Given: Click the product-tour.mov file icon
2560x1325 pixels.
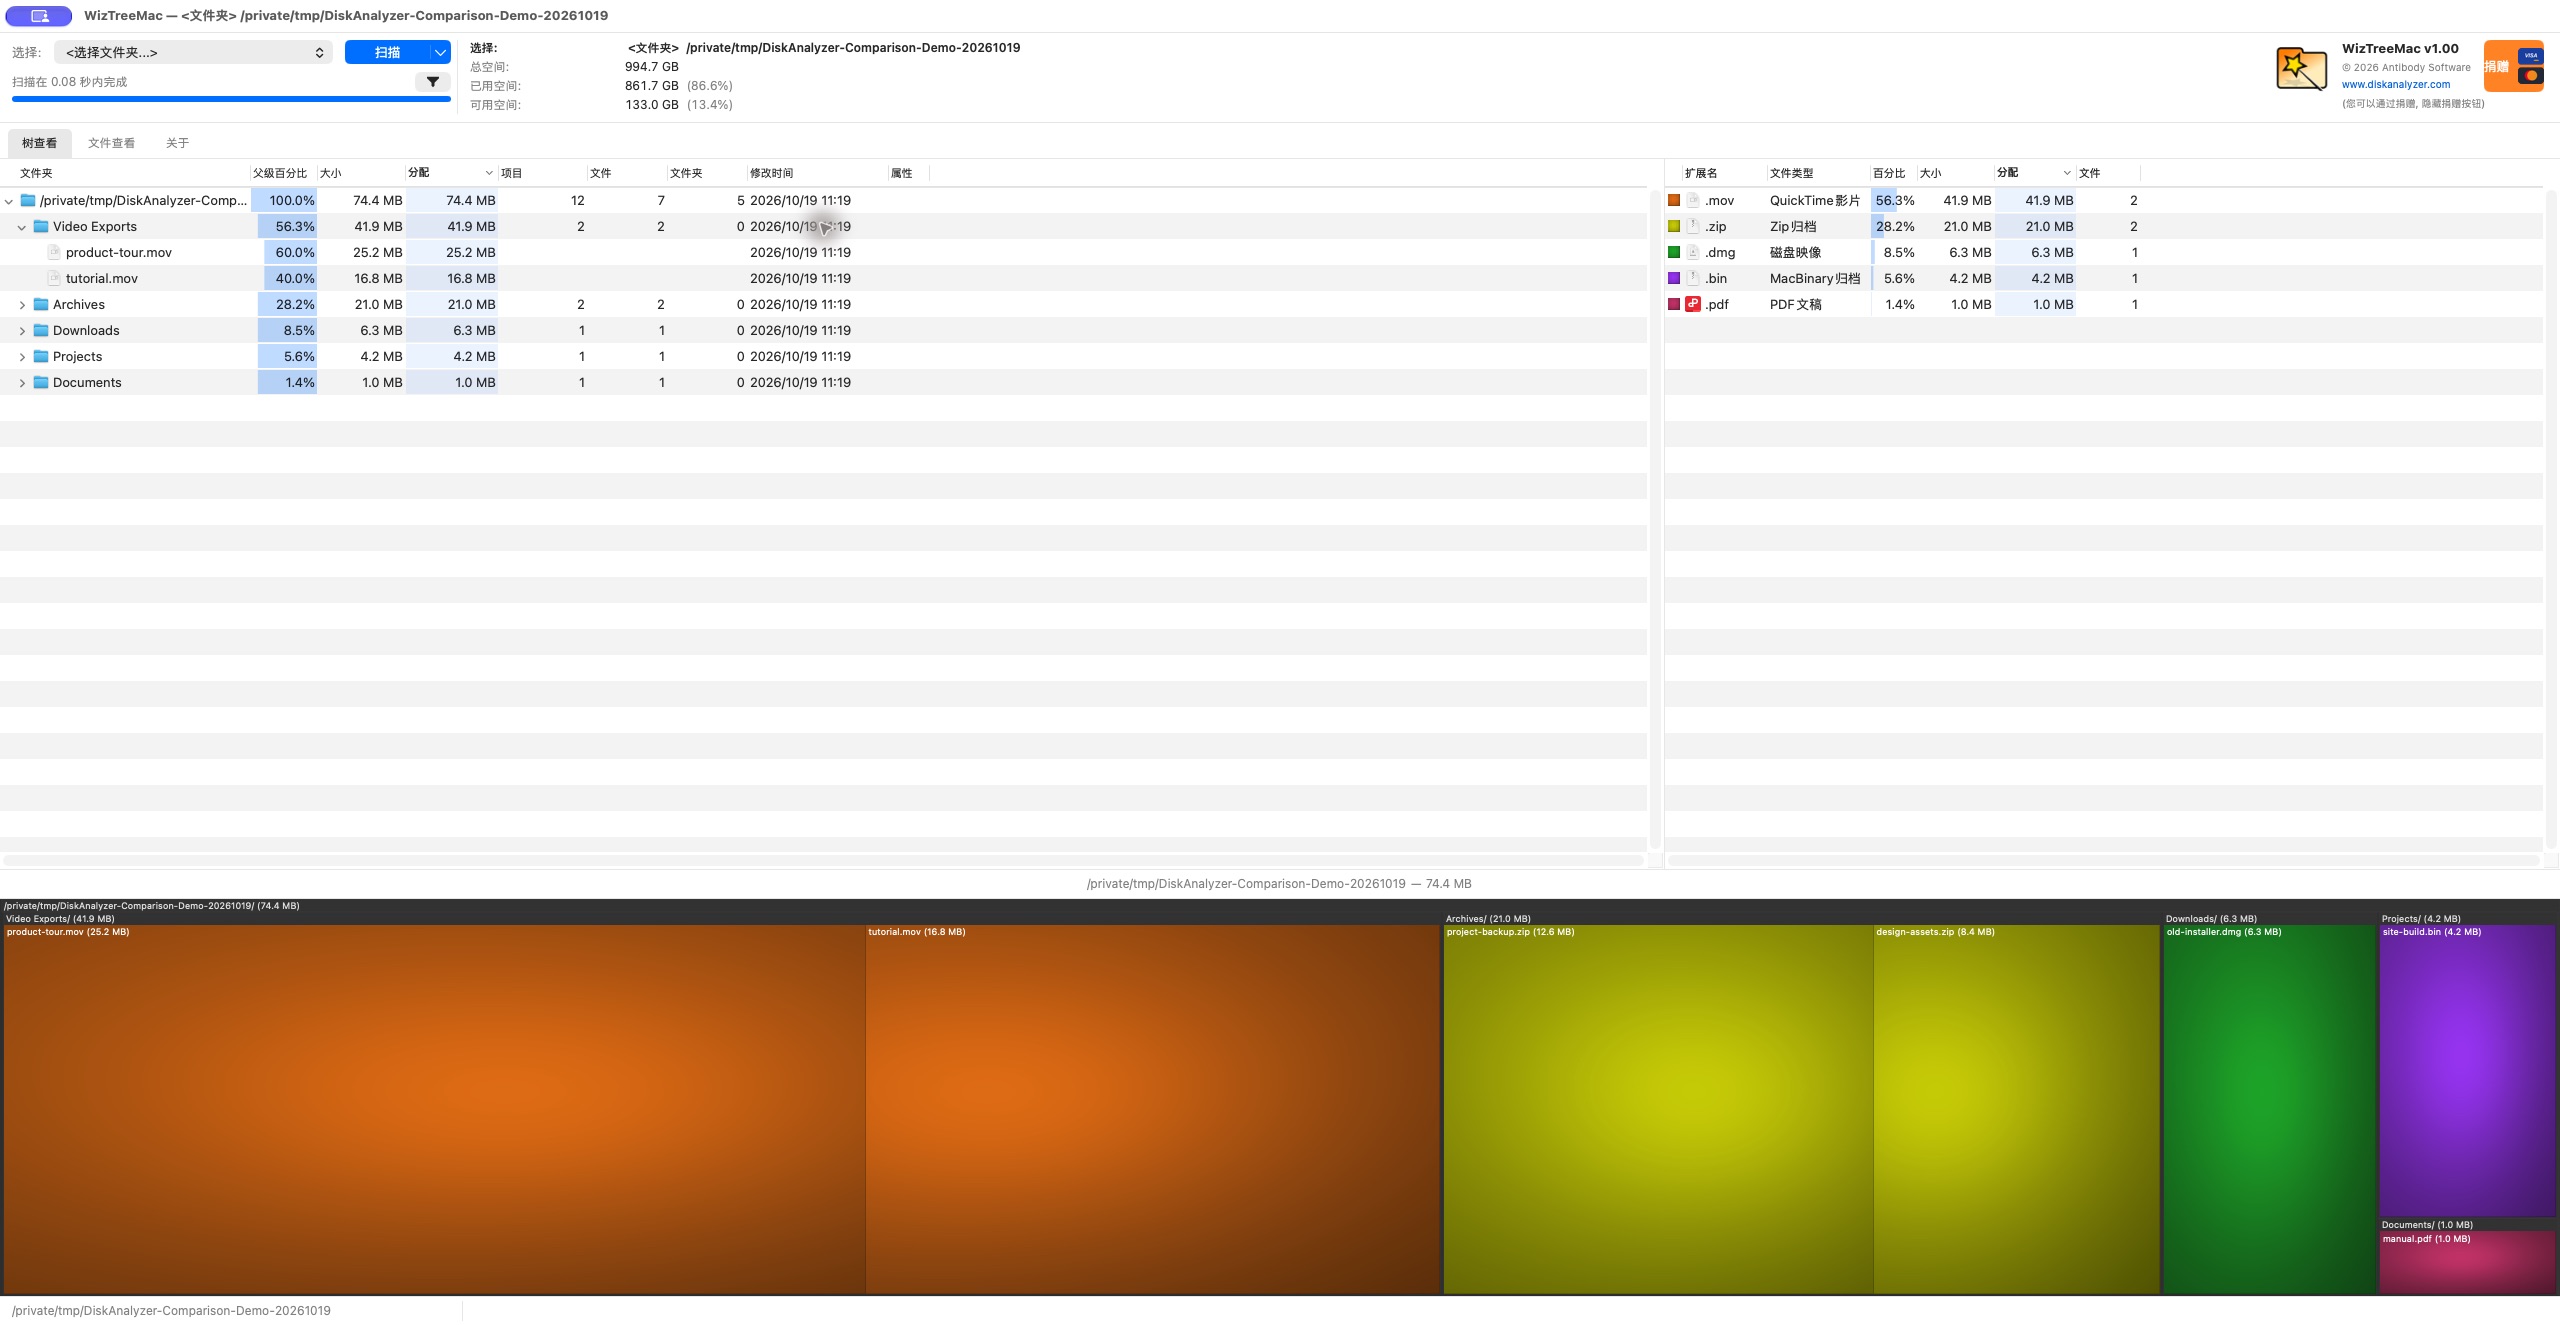Looking at the screenshot, I should (54, 252).
